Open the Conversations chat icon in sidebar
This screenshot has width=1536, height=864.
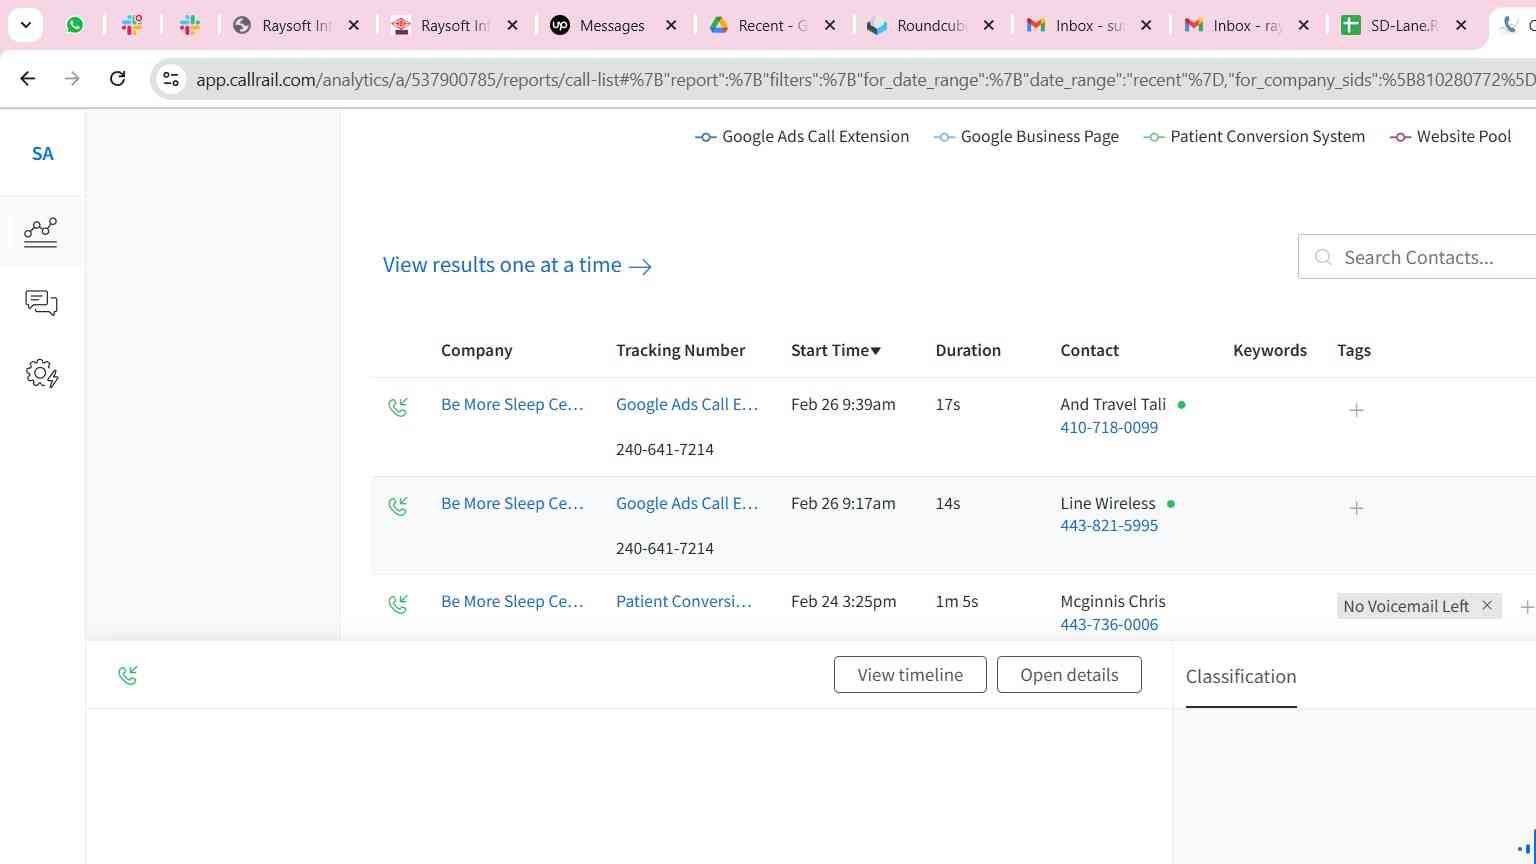[x=41, y=303]
